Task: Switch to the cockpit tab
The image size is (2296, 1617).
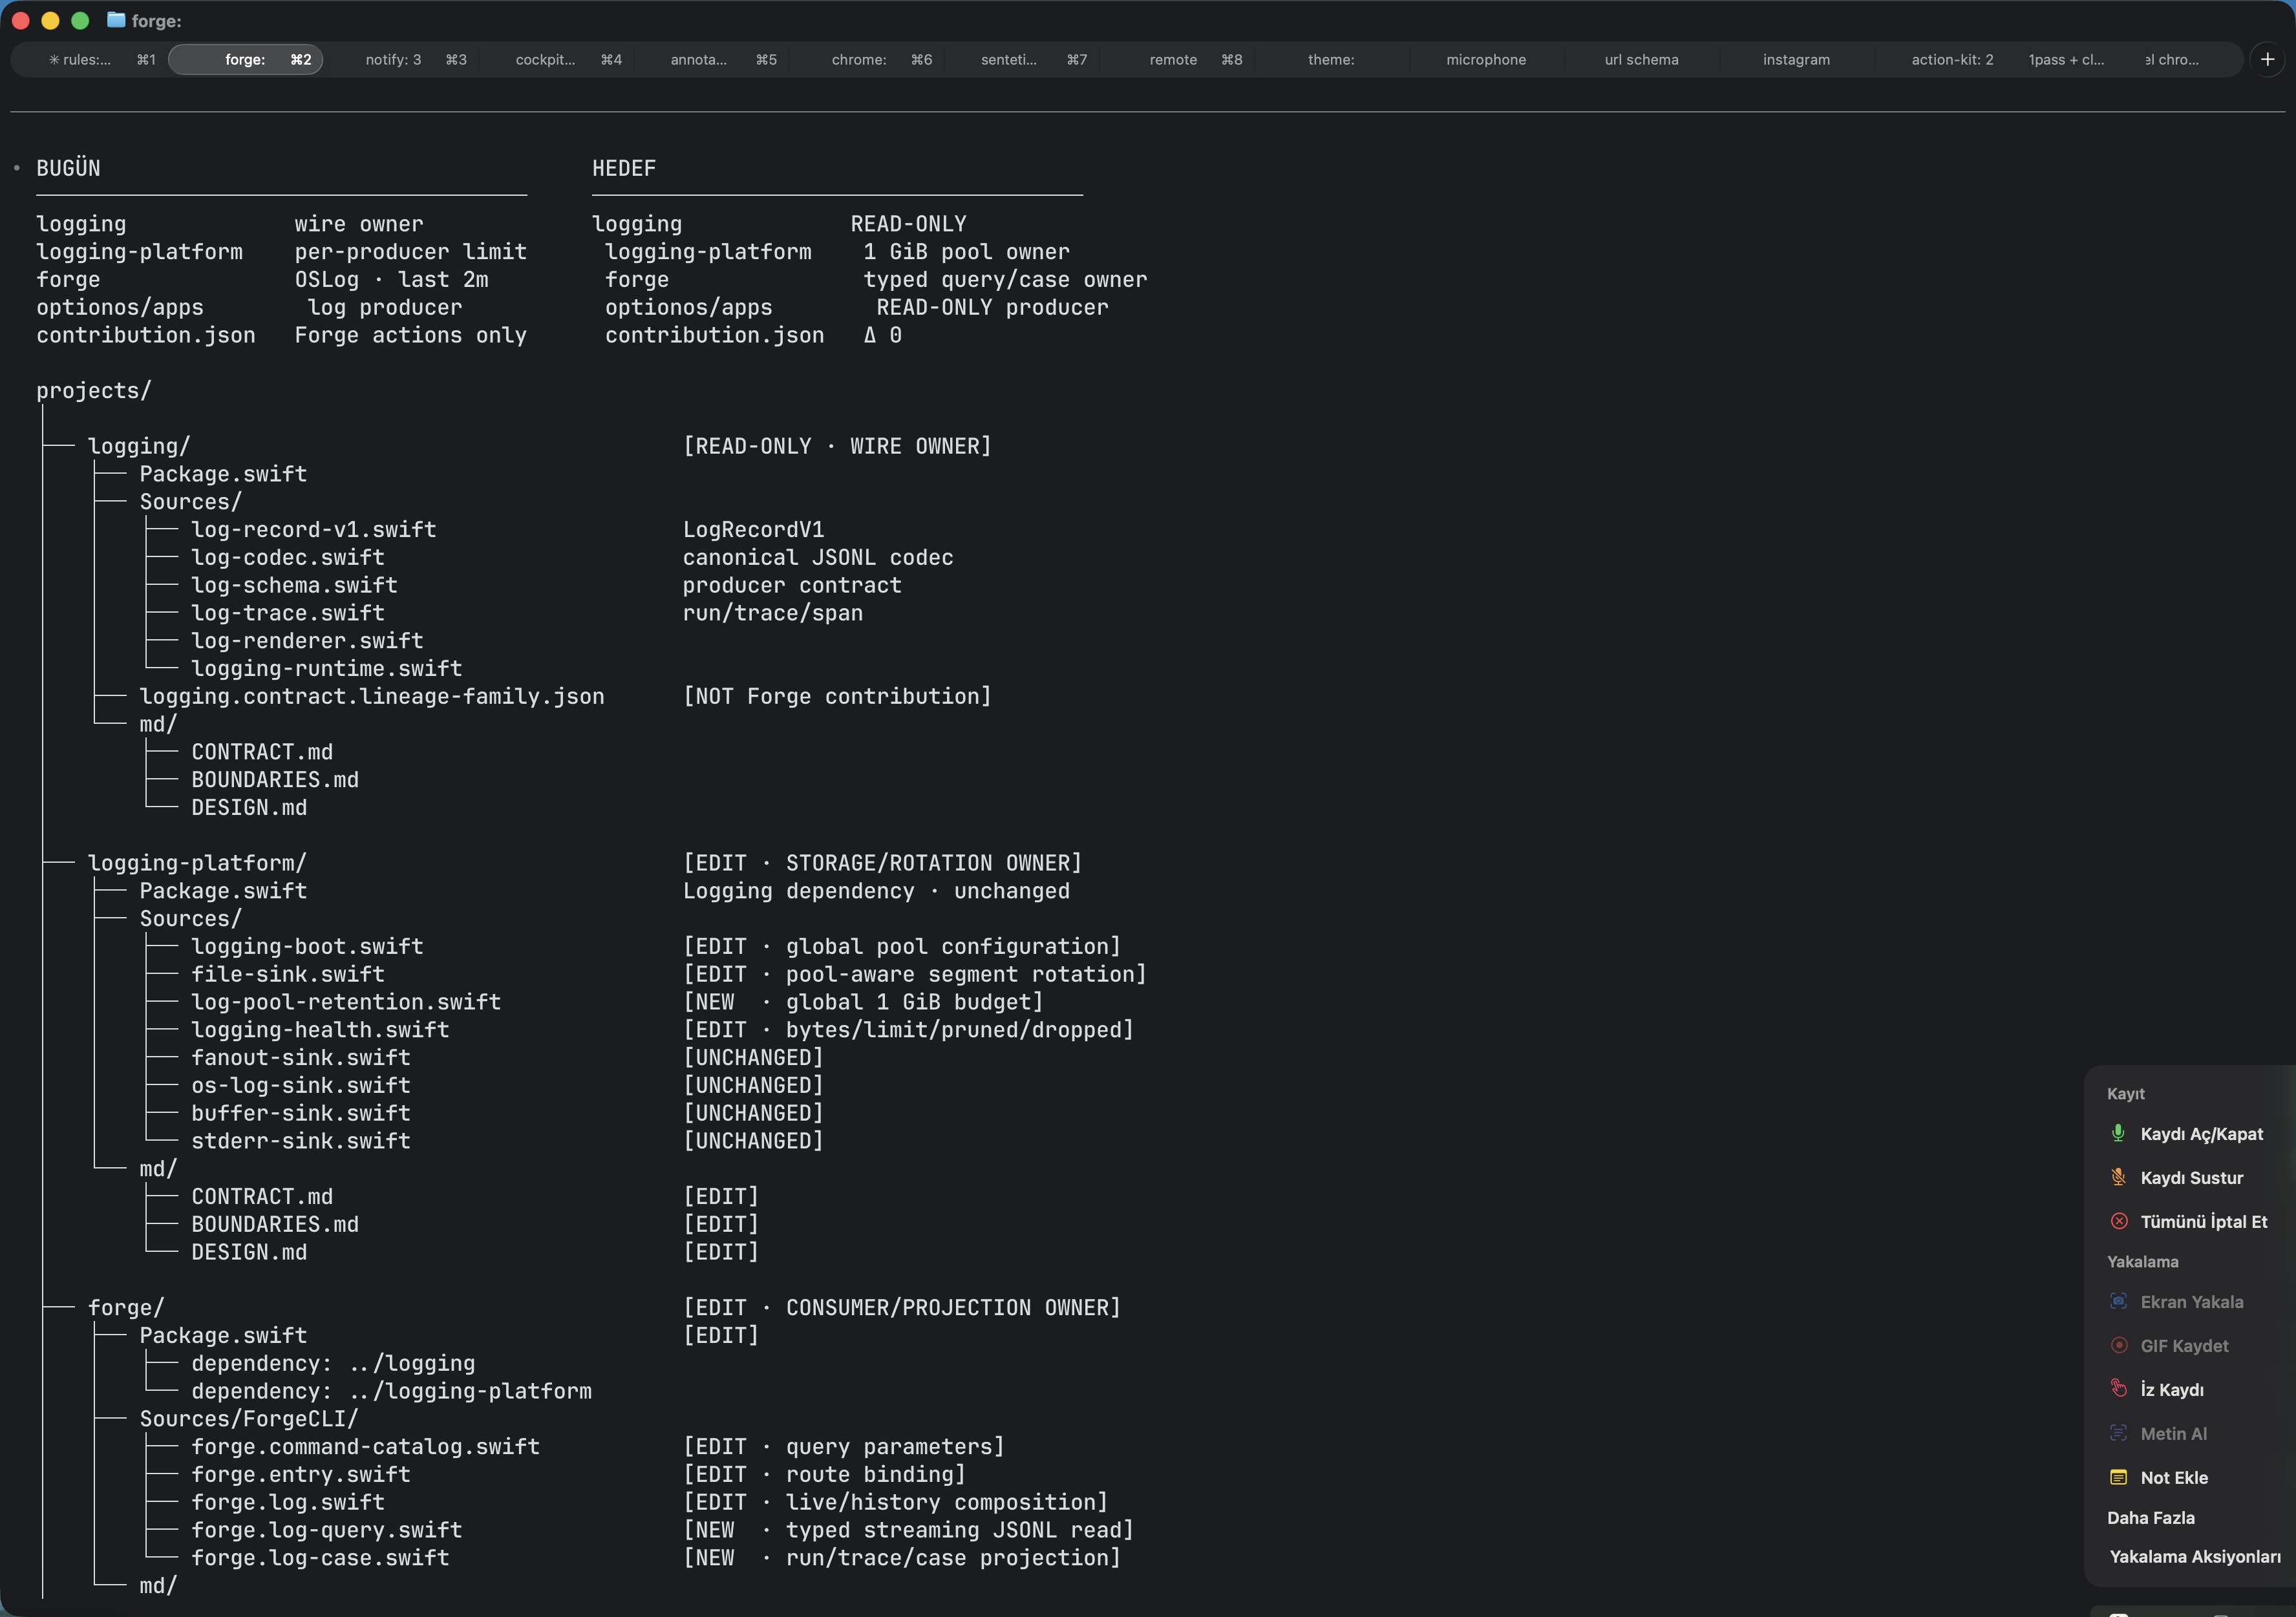Action: (x=556, y=59)
